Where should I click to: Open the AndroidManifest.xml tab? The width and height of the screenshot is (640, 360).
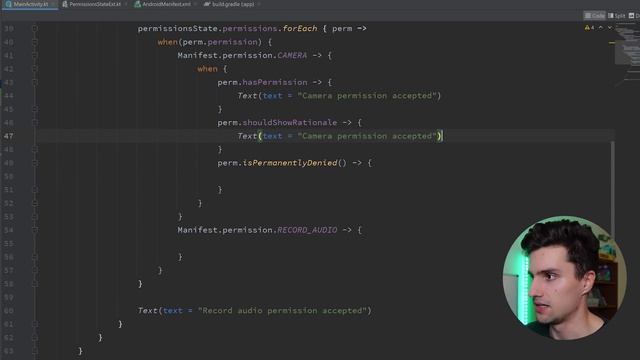pyautogui.click(x=166, y=4)
